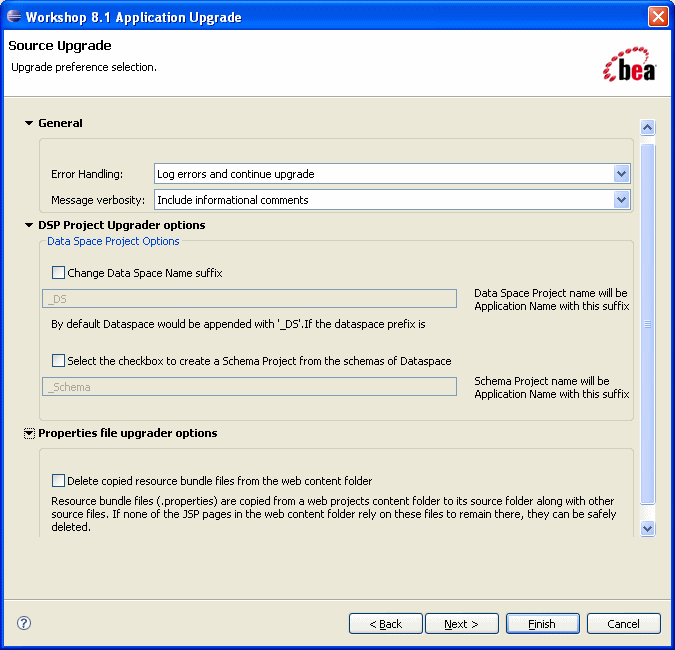The height and width of the screenshot is (650, 675).
Task: Click the _DS suffix input field
Action: pos(249,298)
